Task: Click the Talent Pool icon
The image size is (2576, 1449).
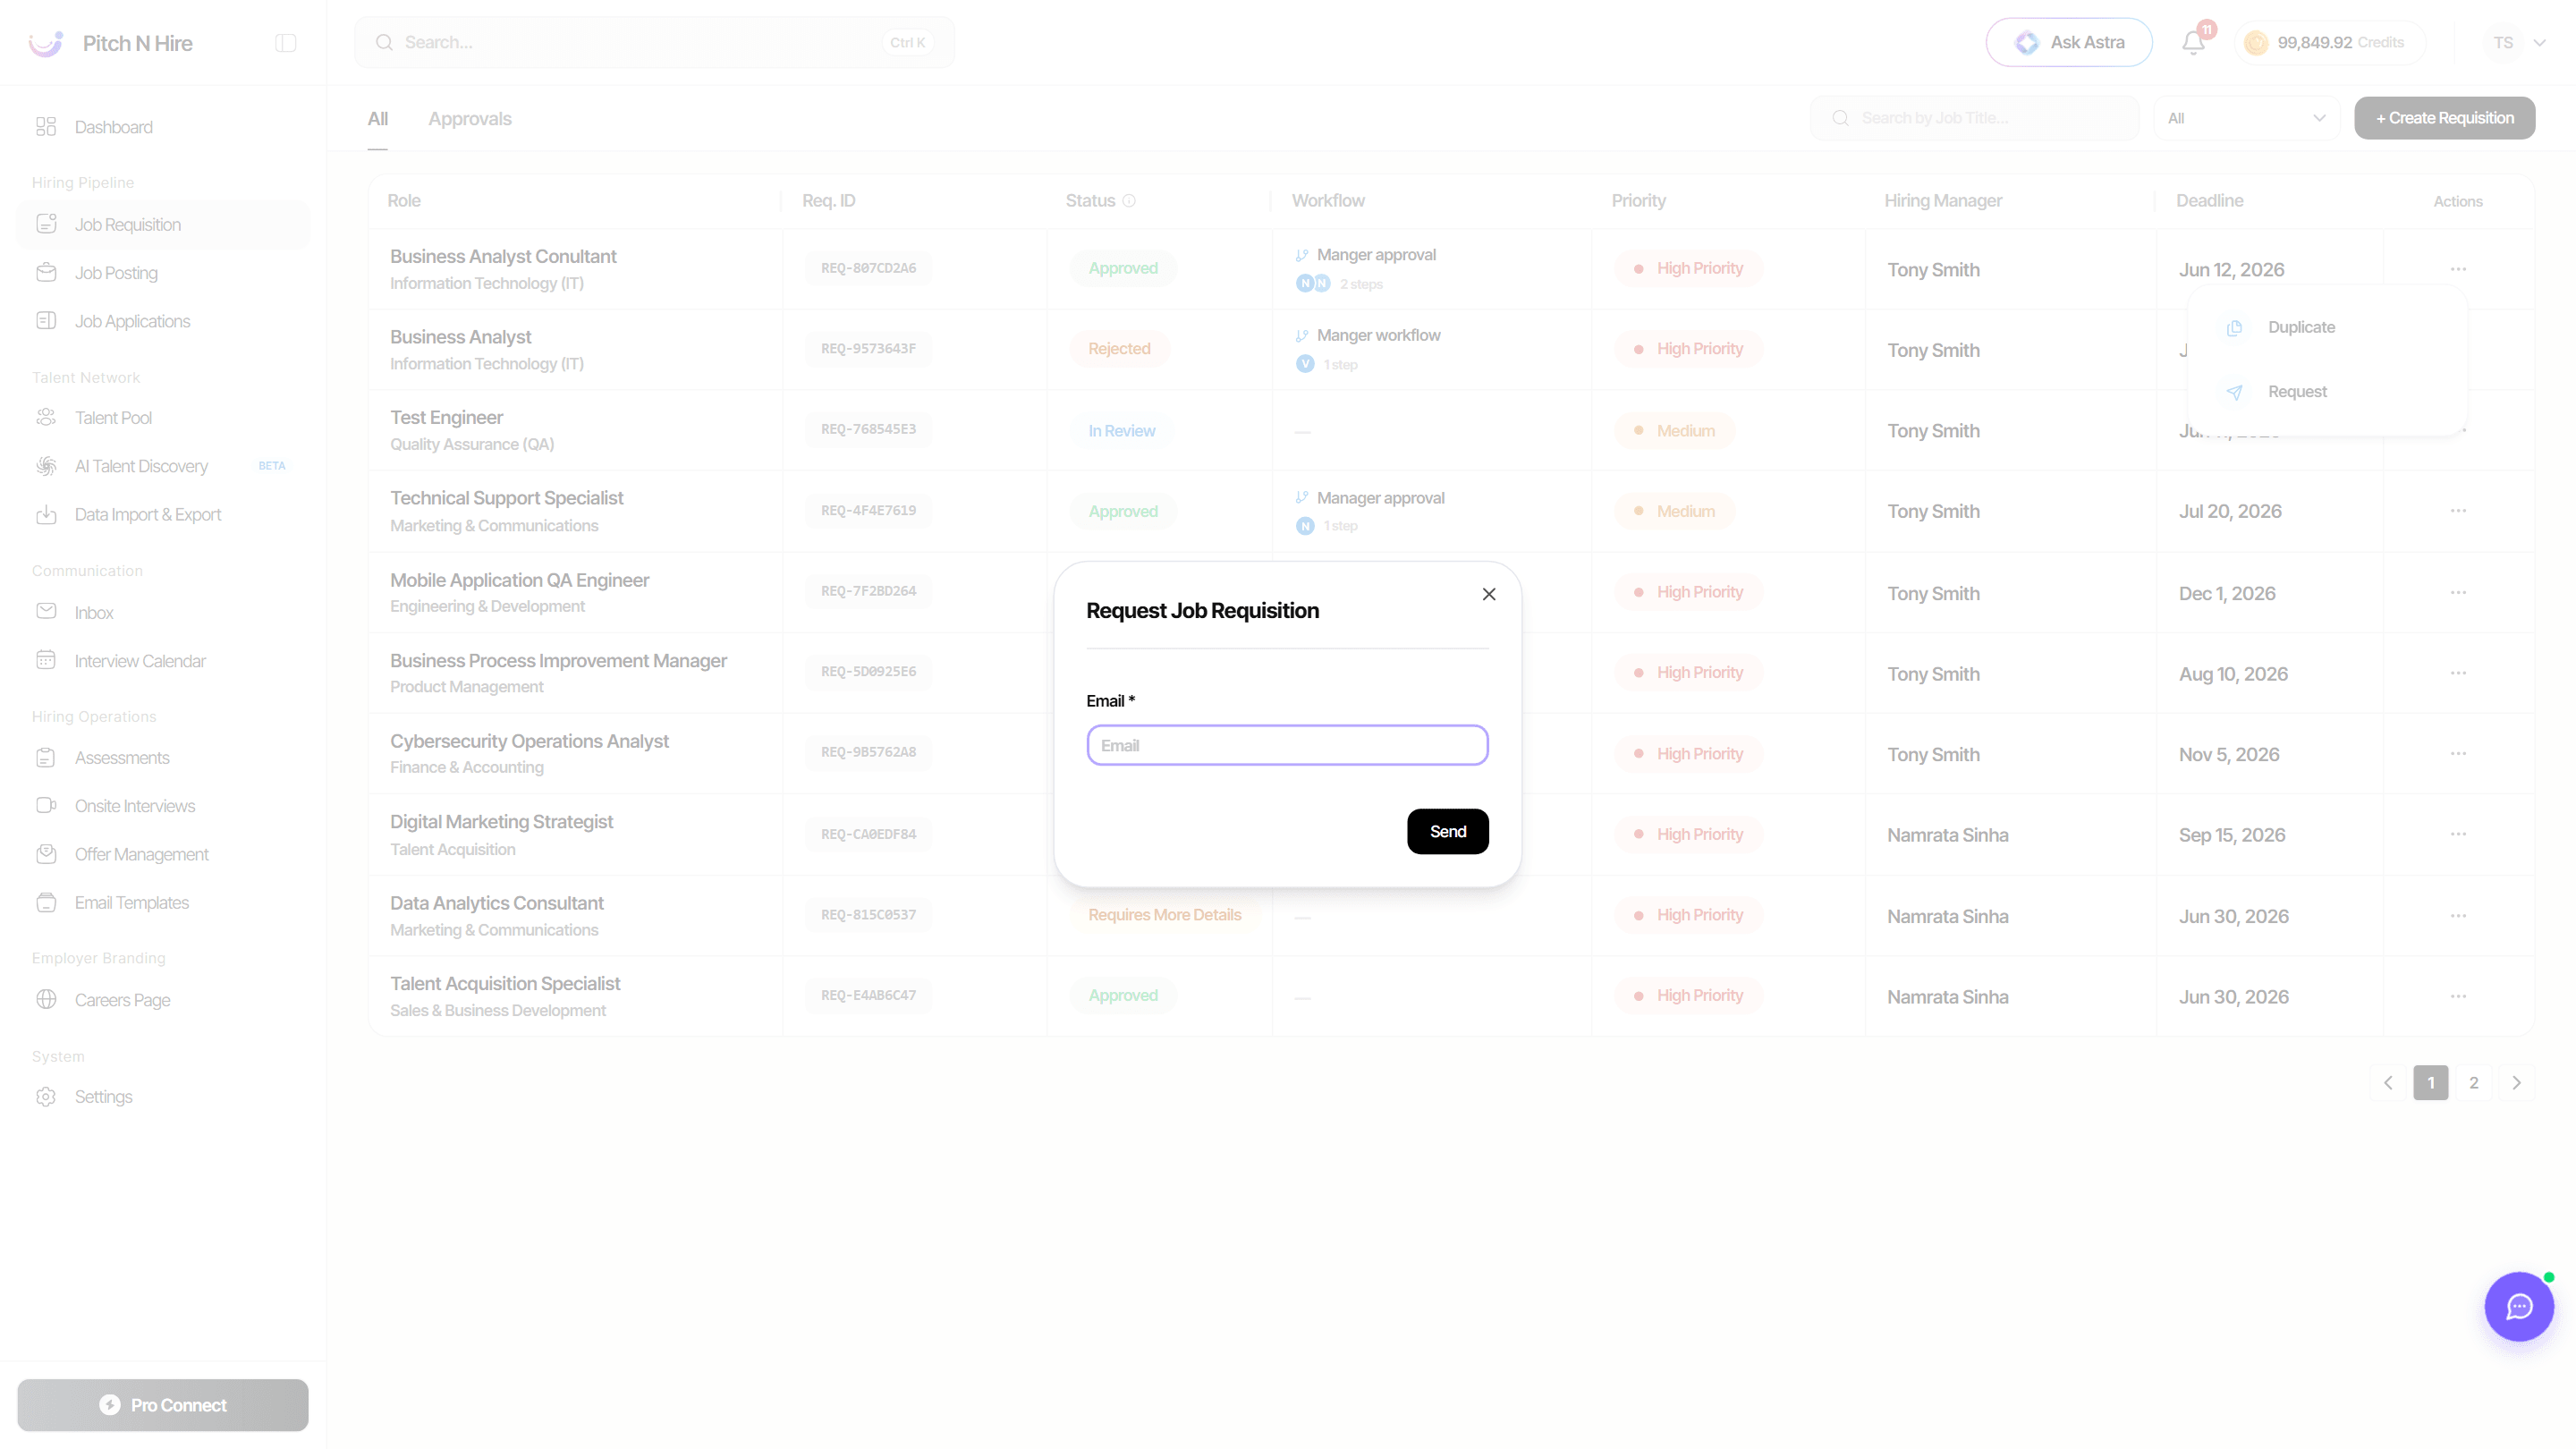Action: coord(46,417)
